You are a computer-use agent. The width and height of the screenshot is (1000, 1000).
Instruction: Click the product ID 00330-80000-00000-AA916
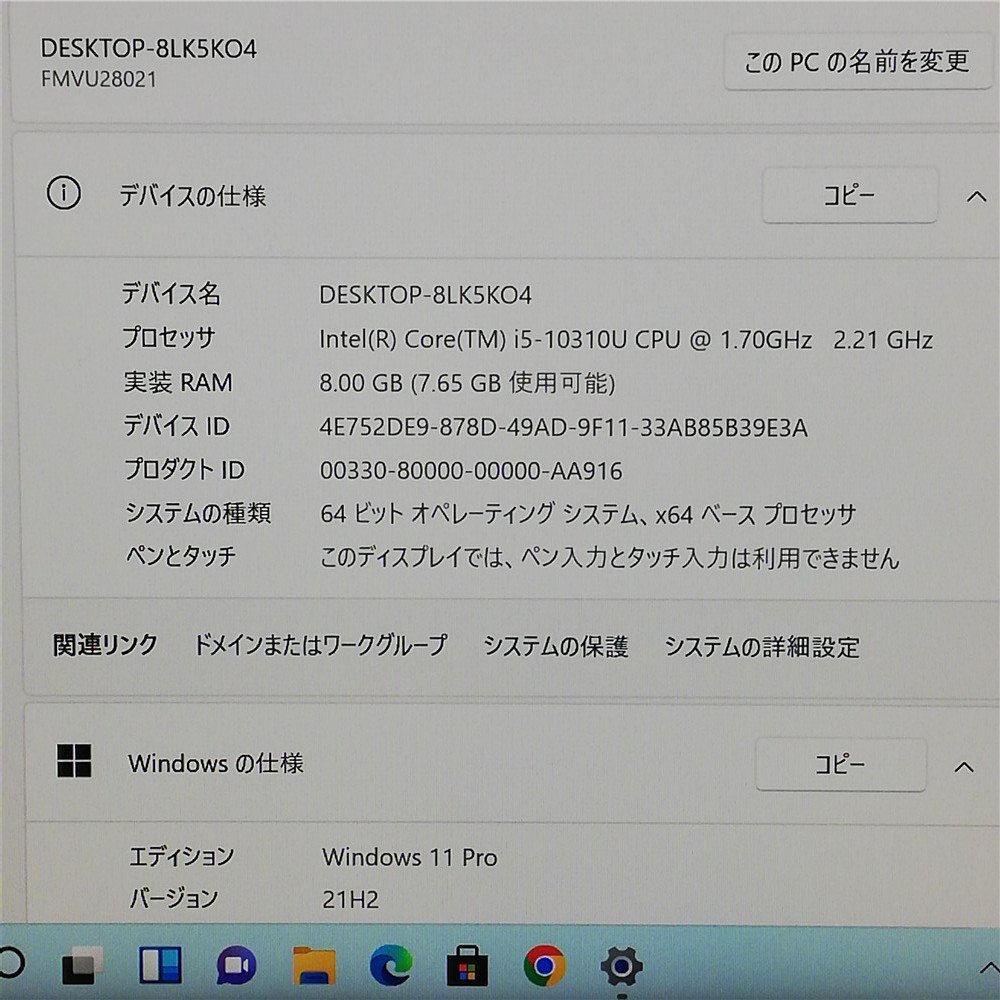pos(471,471)
